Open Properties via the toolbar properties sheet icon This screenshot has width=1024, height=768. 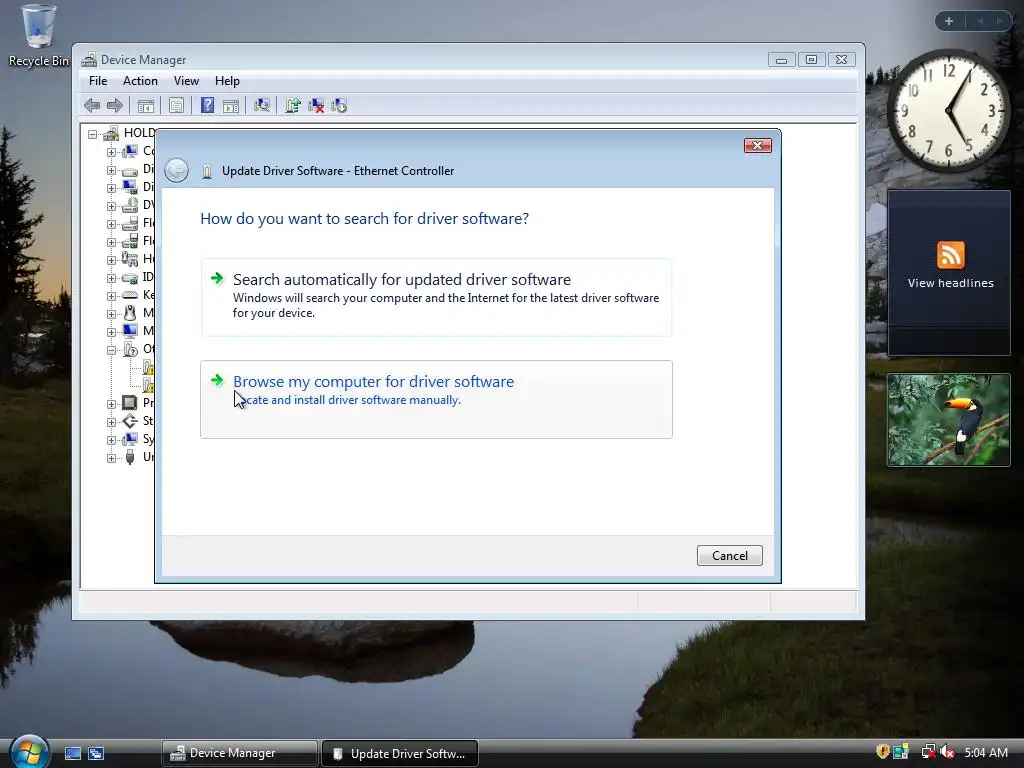(x=176, y=105)
